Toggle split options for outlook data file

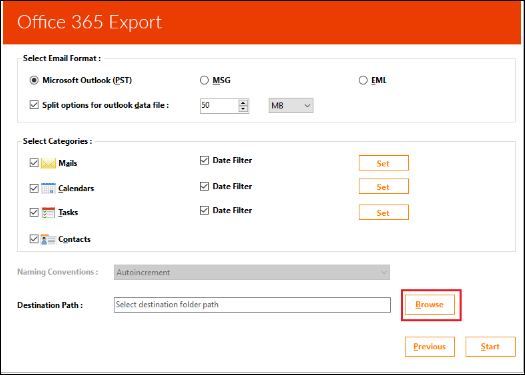[x=34, y=105]
